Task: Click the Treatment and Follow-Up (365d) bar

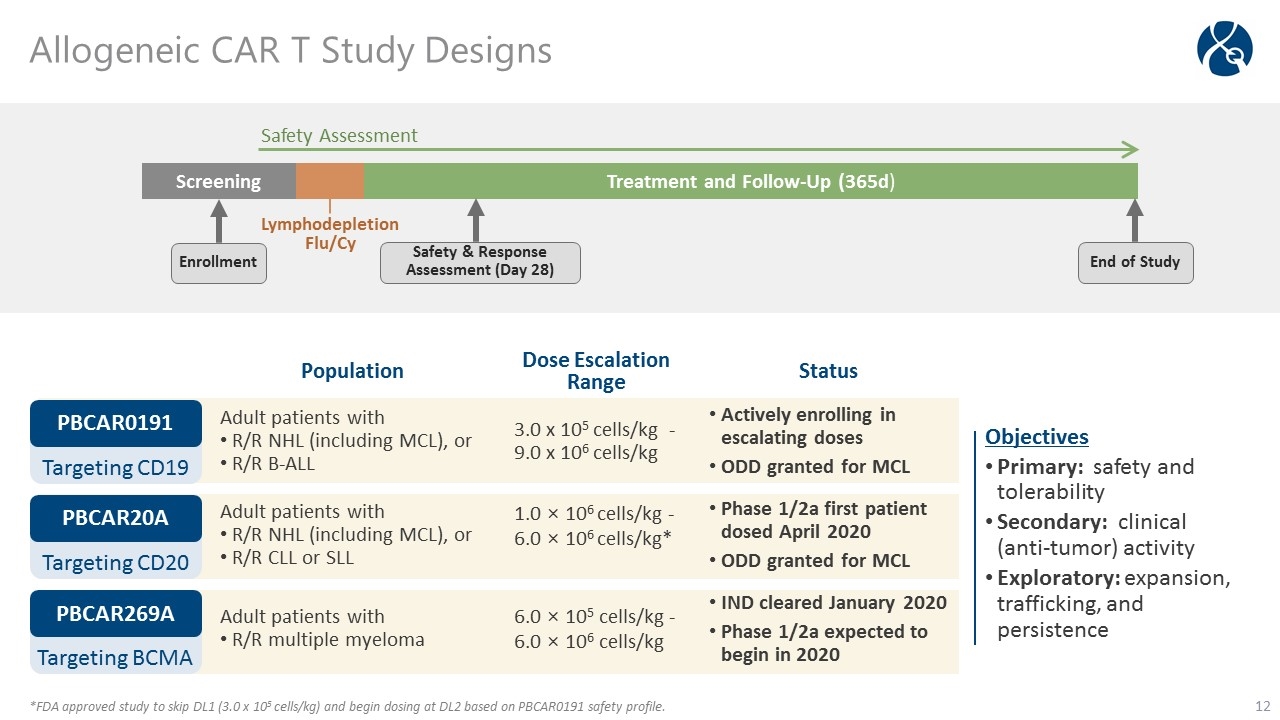Action: 751,181
